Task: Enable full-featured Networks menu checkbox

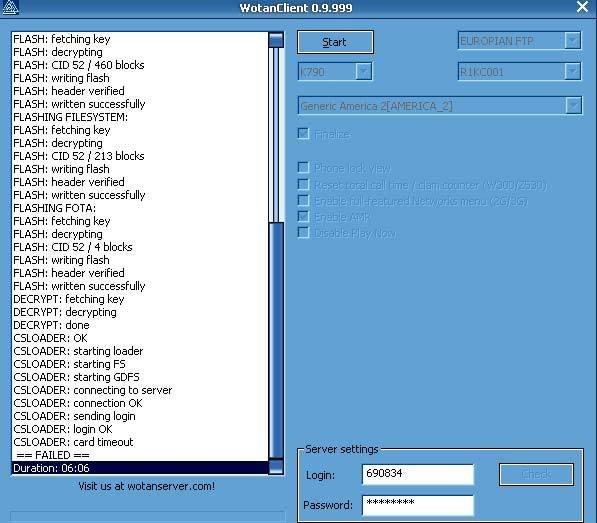Action: point(303,200)
